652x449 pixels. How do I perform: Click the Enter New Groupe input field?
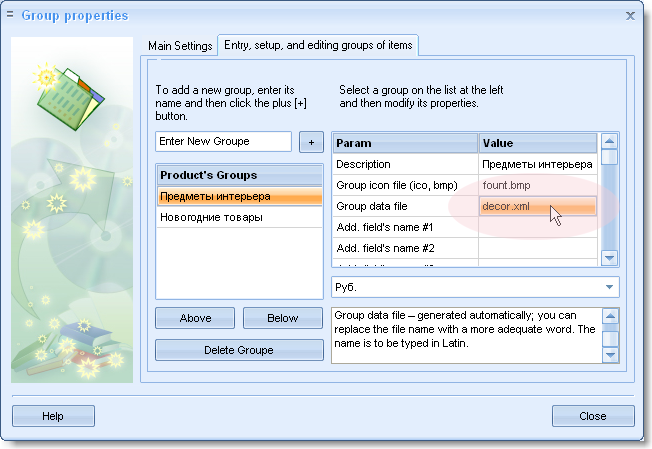click(x=224, y=141)
